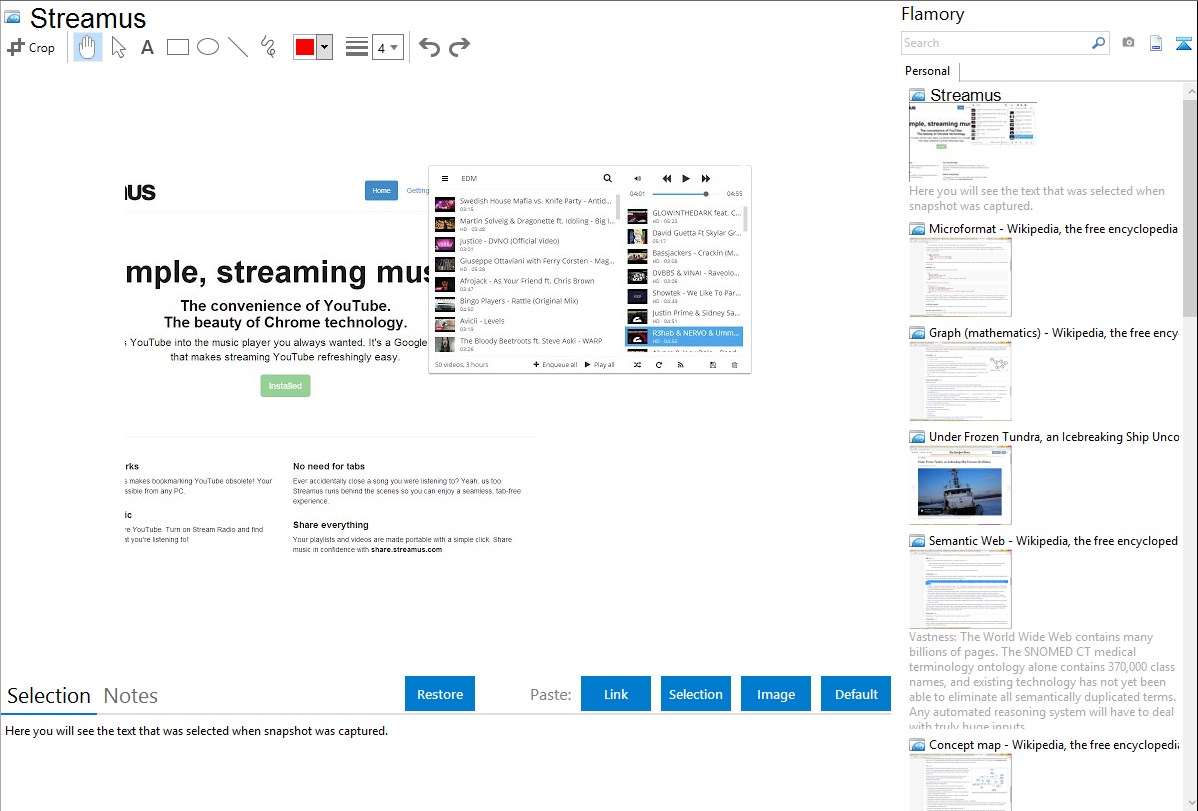Switch to the Personal tab
Screen dimensions: 1198x811
928,71
